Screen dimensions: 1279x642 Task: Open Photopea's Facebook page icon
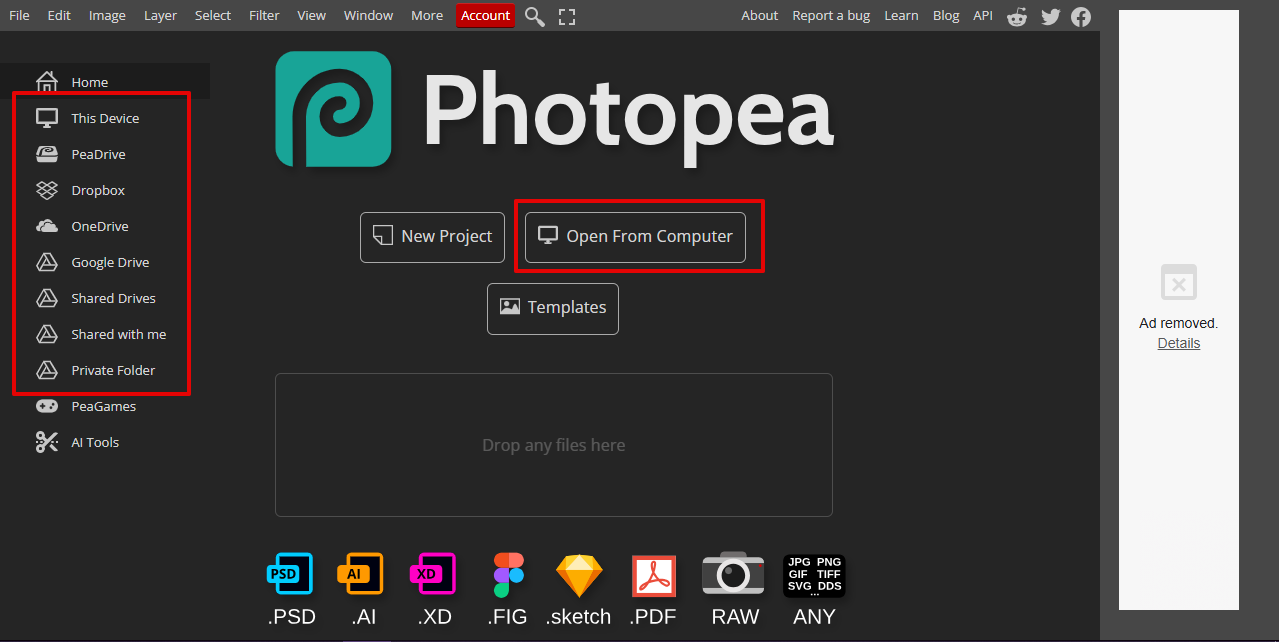[x=1081, y=16]
